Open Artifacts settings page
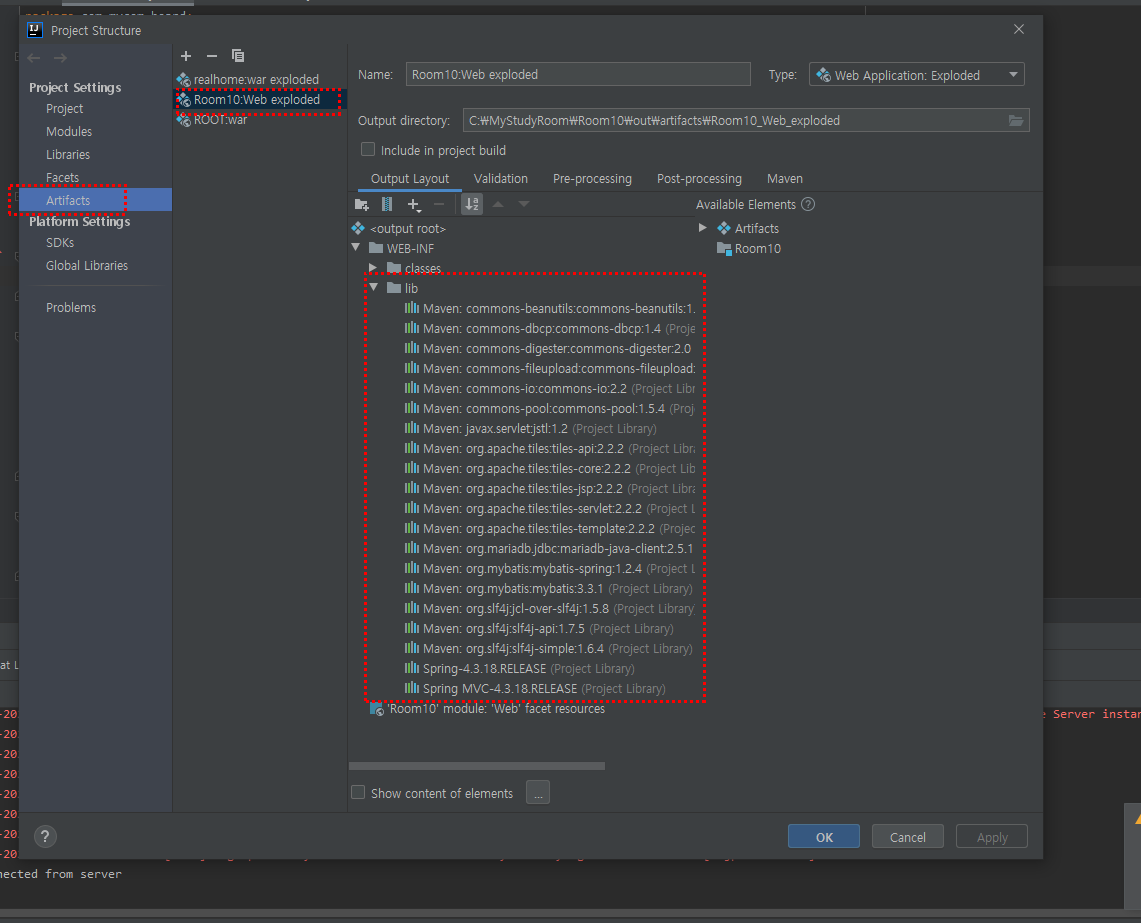Screen dimensions: 1141x923 95,200
